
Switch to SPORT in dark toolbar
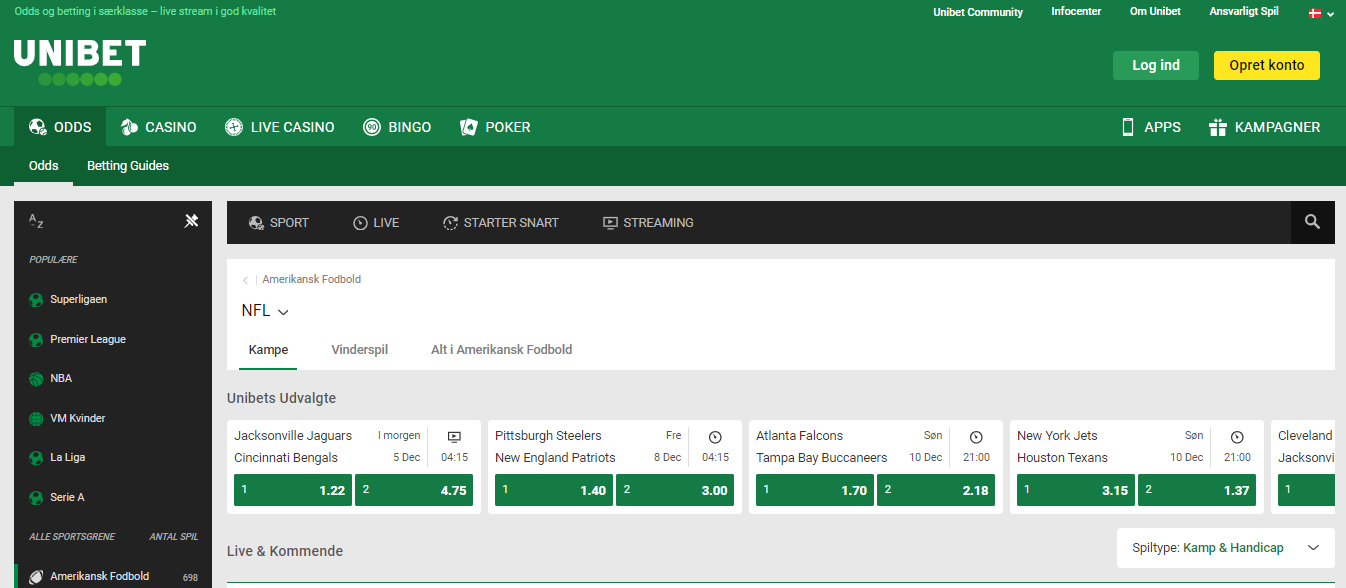coord(279,222)
